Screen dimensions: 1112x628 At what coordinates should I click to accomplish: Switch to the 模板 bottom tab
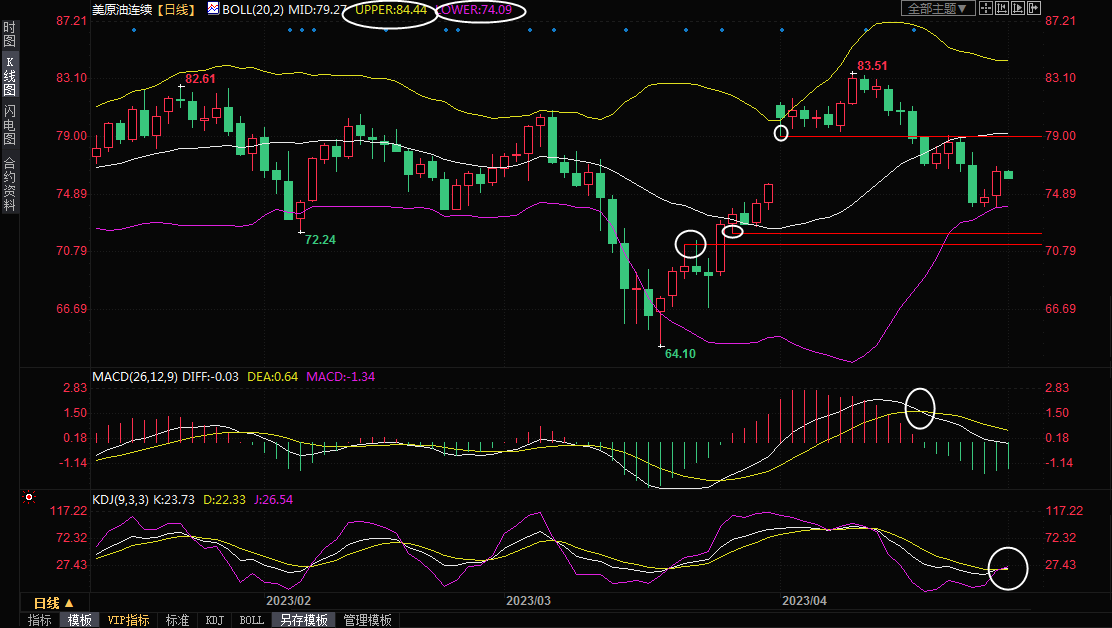point(80,620)
